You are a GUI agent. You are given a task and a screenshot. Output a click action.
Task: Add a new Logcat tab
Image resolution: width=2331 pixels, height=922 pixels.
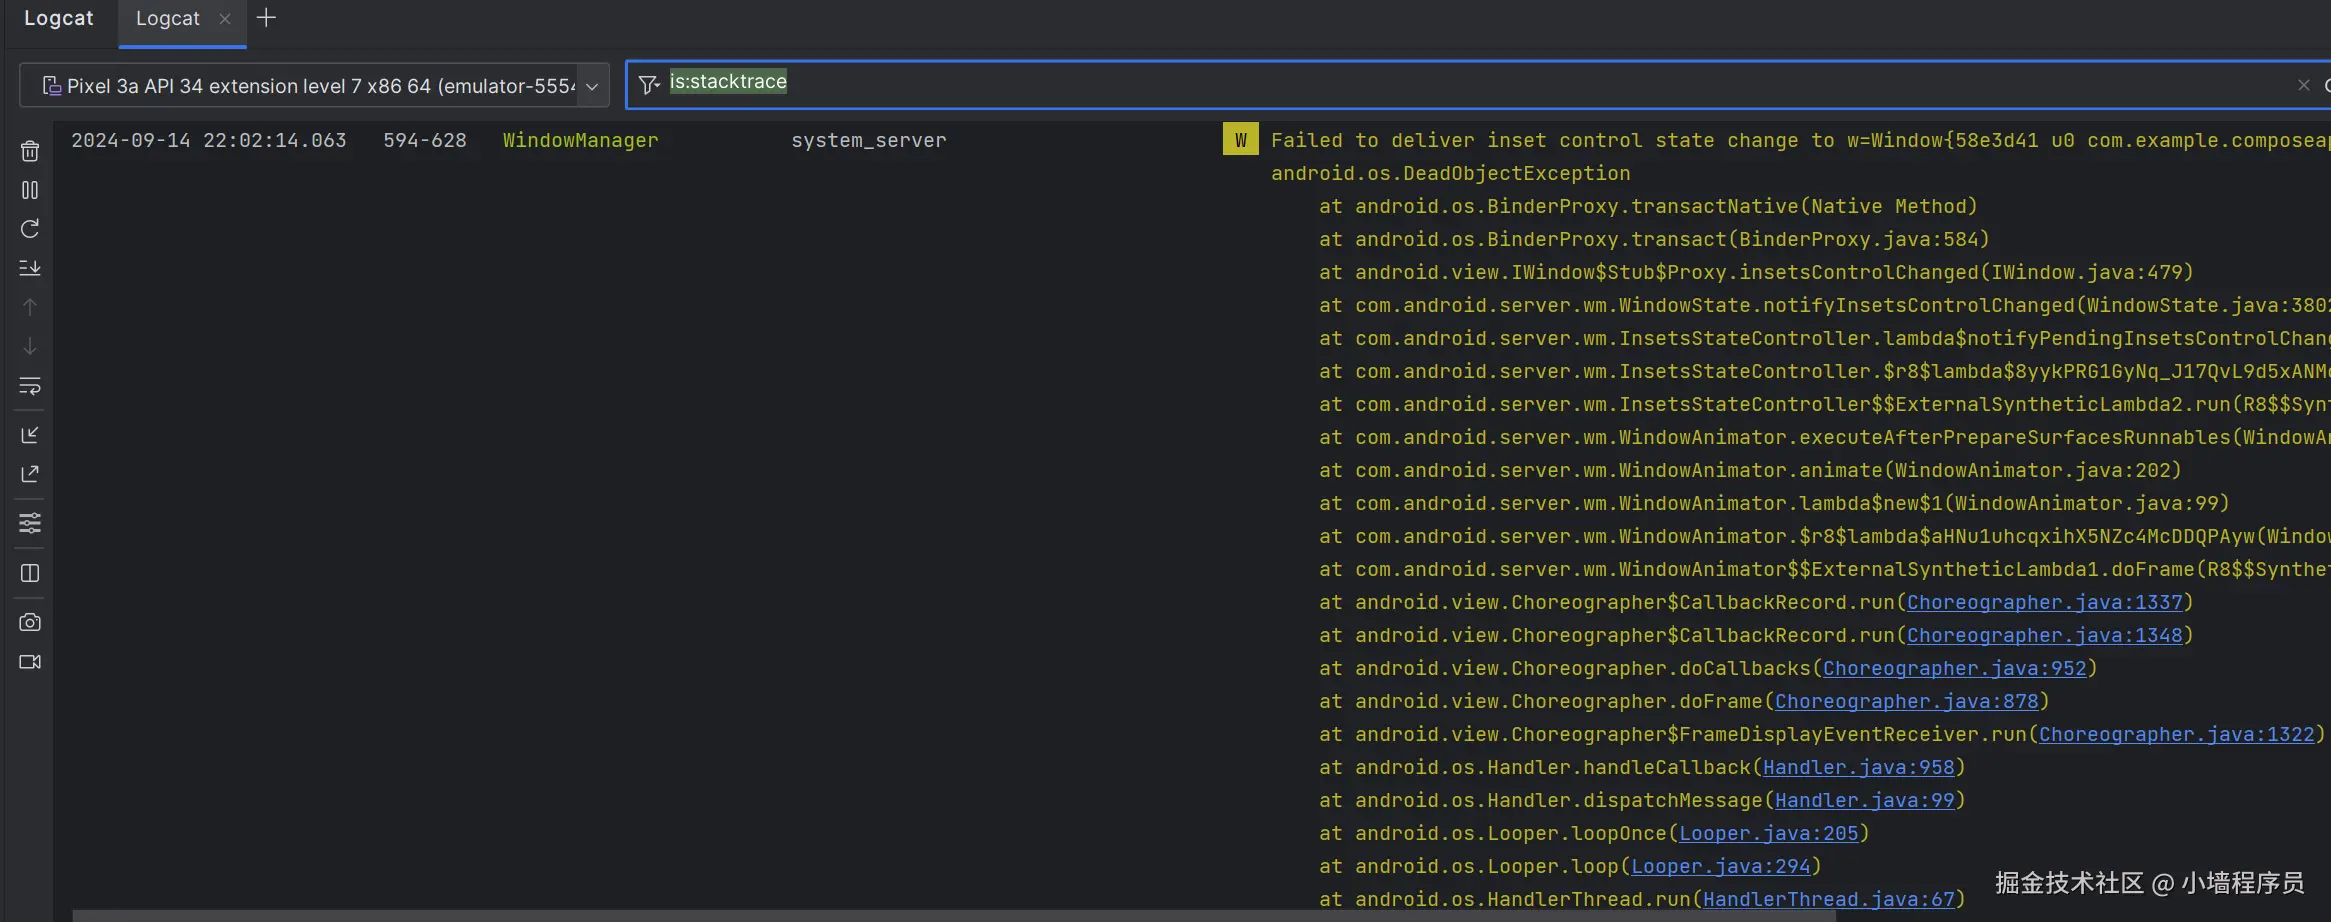tap(266, 18)
